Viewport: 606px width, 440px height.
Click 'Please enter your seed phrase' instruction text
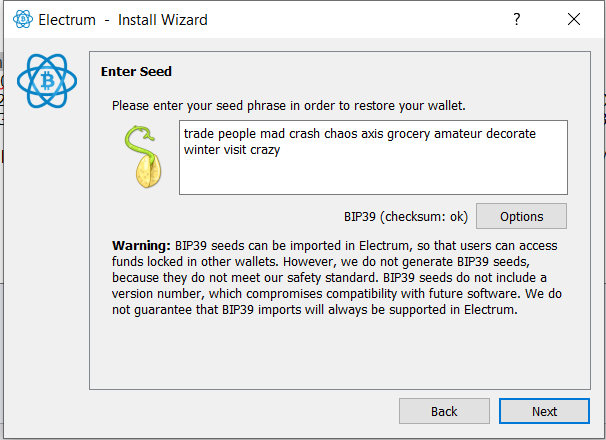point(289,106)
